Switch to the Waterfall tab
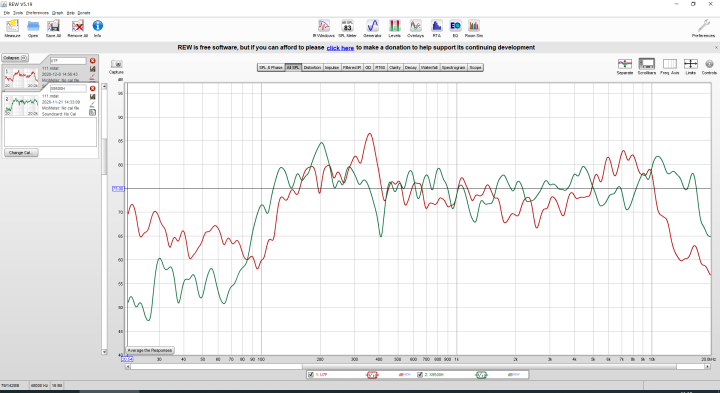 coord(429,67)
